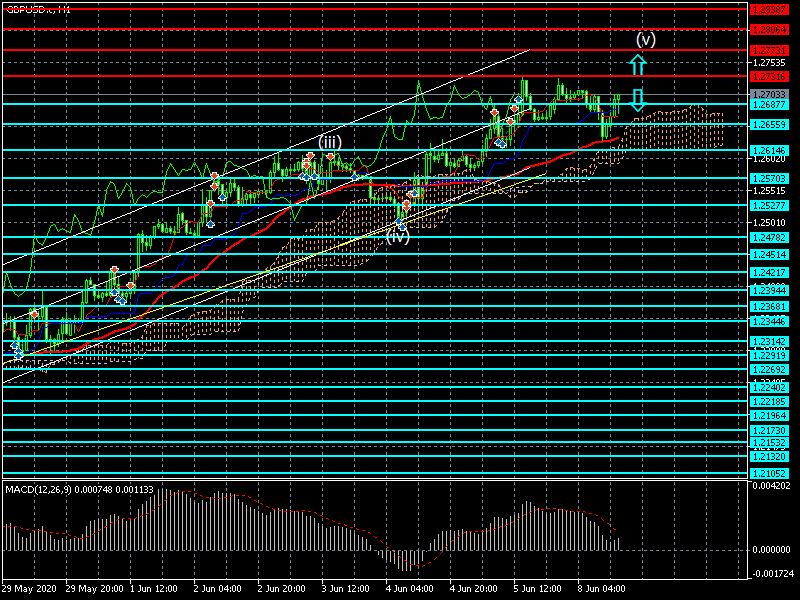Select the 1.21964 cyan price label
Screen dimensions: 800x600
(769, 416)
